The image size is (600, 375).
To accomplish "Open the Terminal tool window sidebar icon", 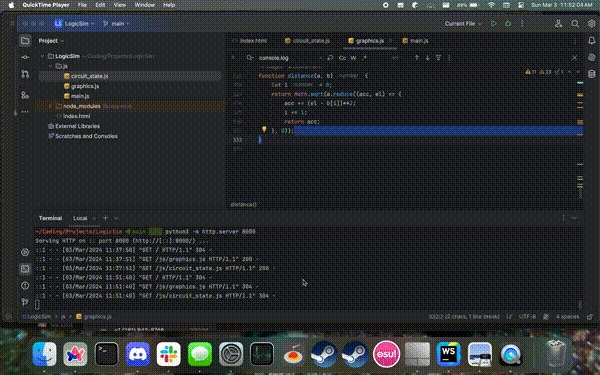I will tap(25, 269).
